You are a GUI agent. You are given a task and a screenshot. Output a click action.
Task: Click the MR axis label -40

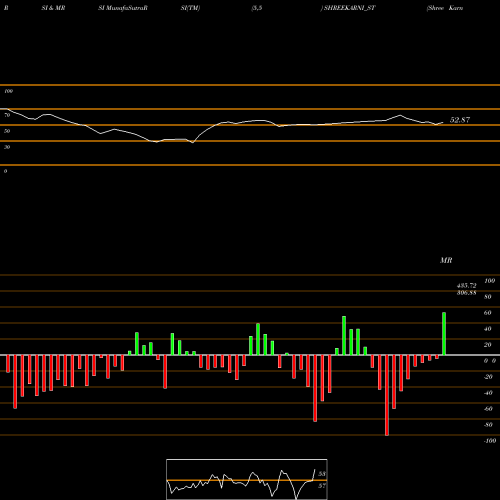pyautogui.click(x=488, y=393)
